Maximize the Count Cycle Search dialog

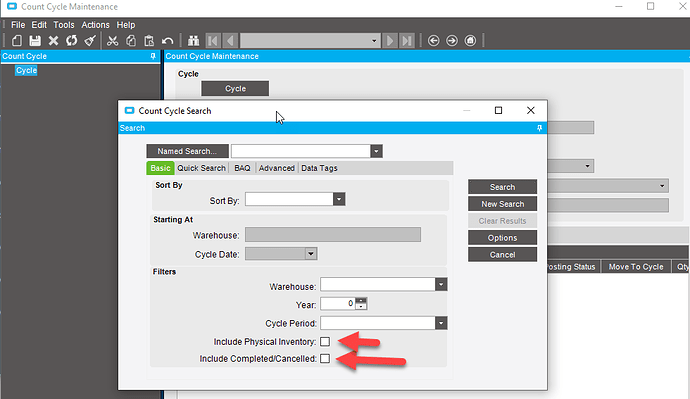pyautogui.click(x=498, y=110)
